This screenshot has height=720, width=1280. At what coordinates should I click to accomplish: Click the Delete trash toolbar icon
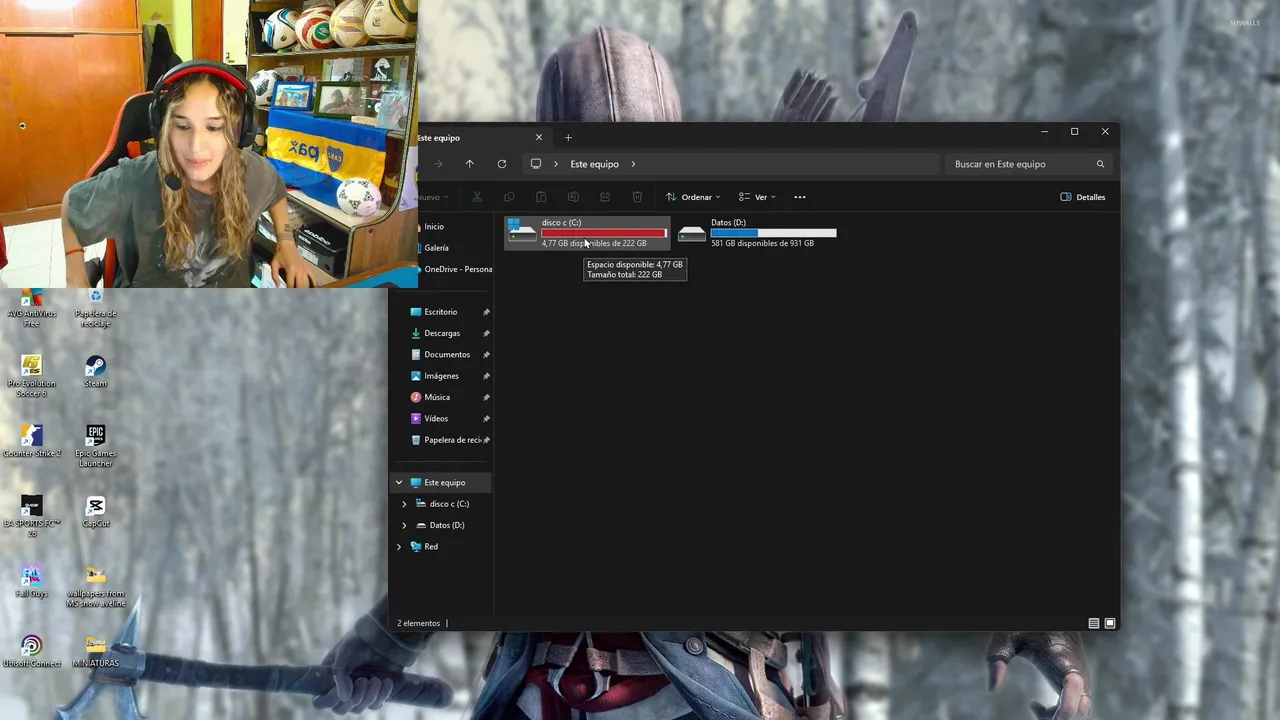click(637, 197)
